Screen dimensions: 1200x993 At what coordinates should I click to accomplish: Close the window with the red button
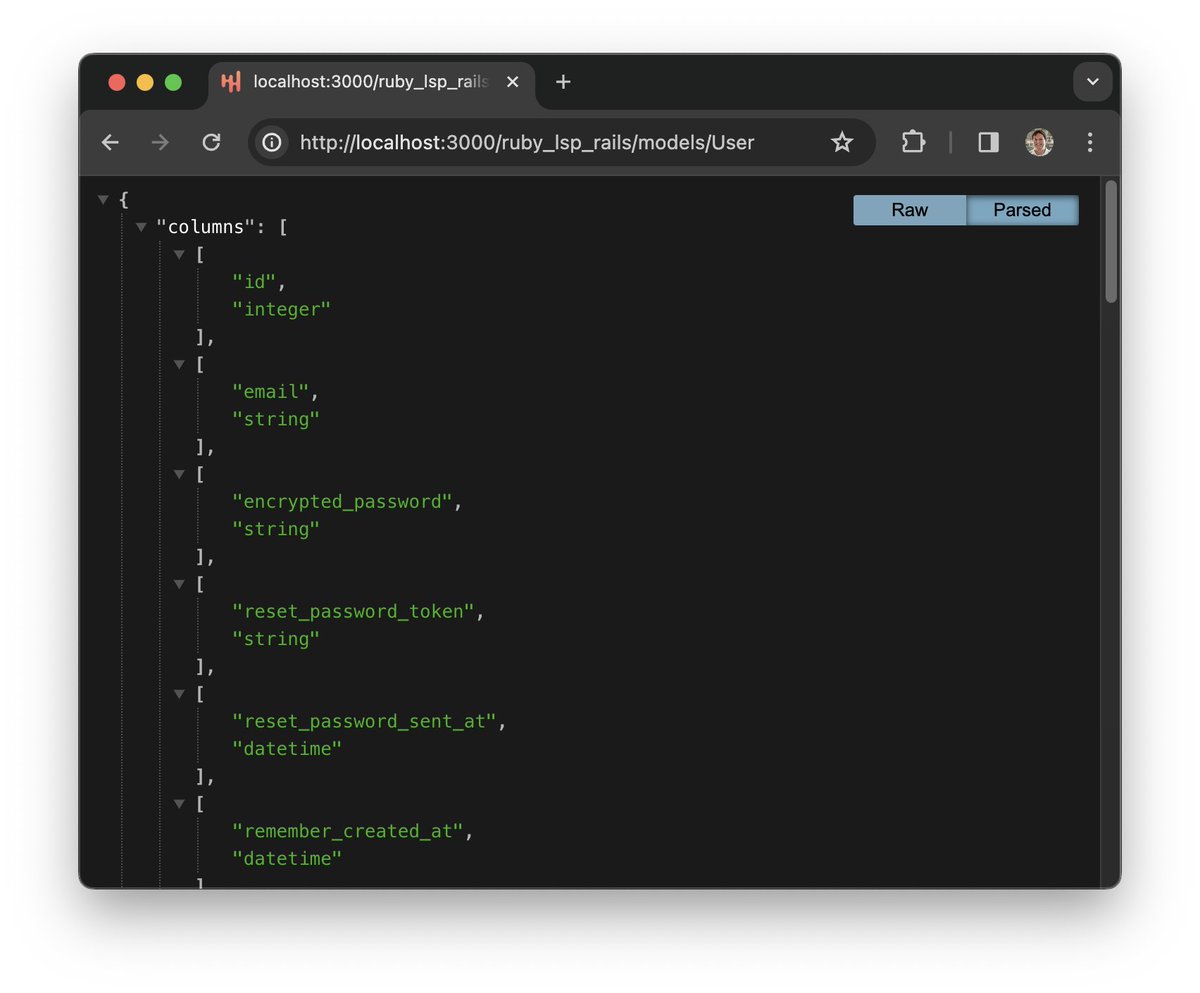point(117,82)
